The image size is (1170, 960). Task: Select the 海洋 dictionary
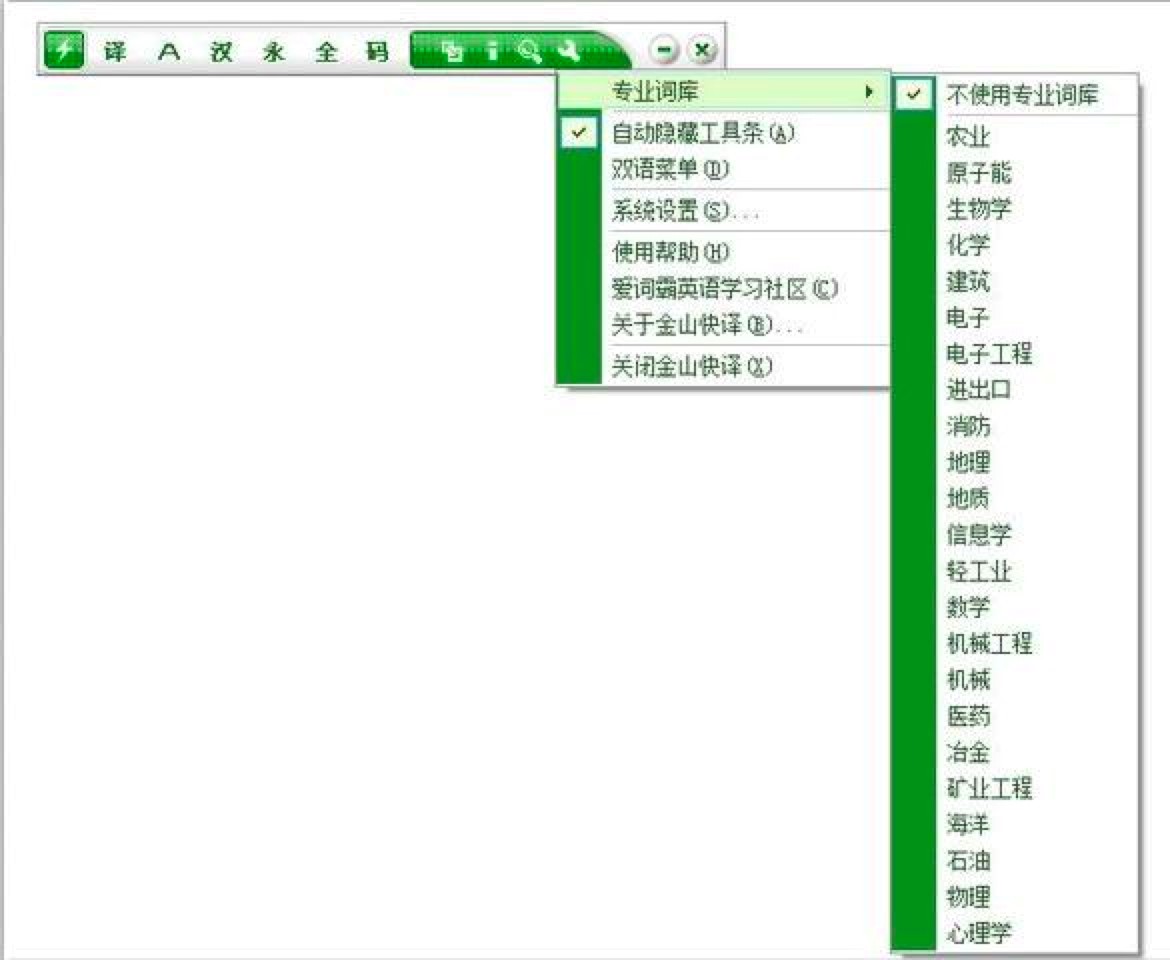[1015, 824]
